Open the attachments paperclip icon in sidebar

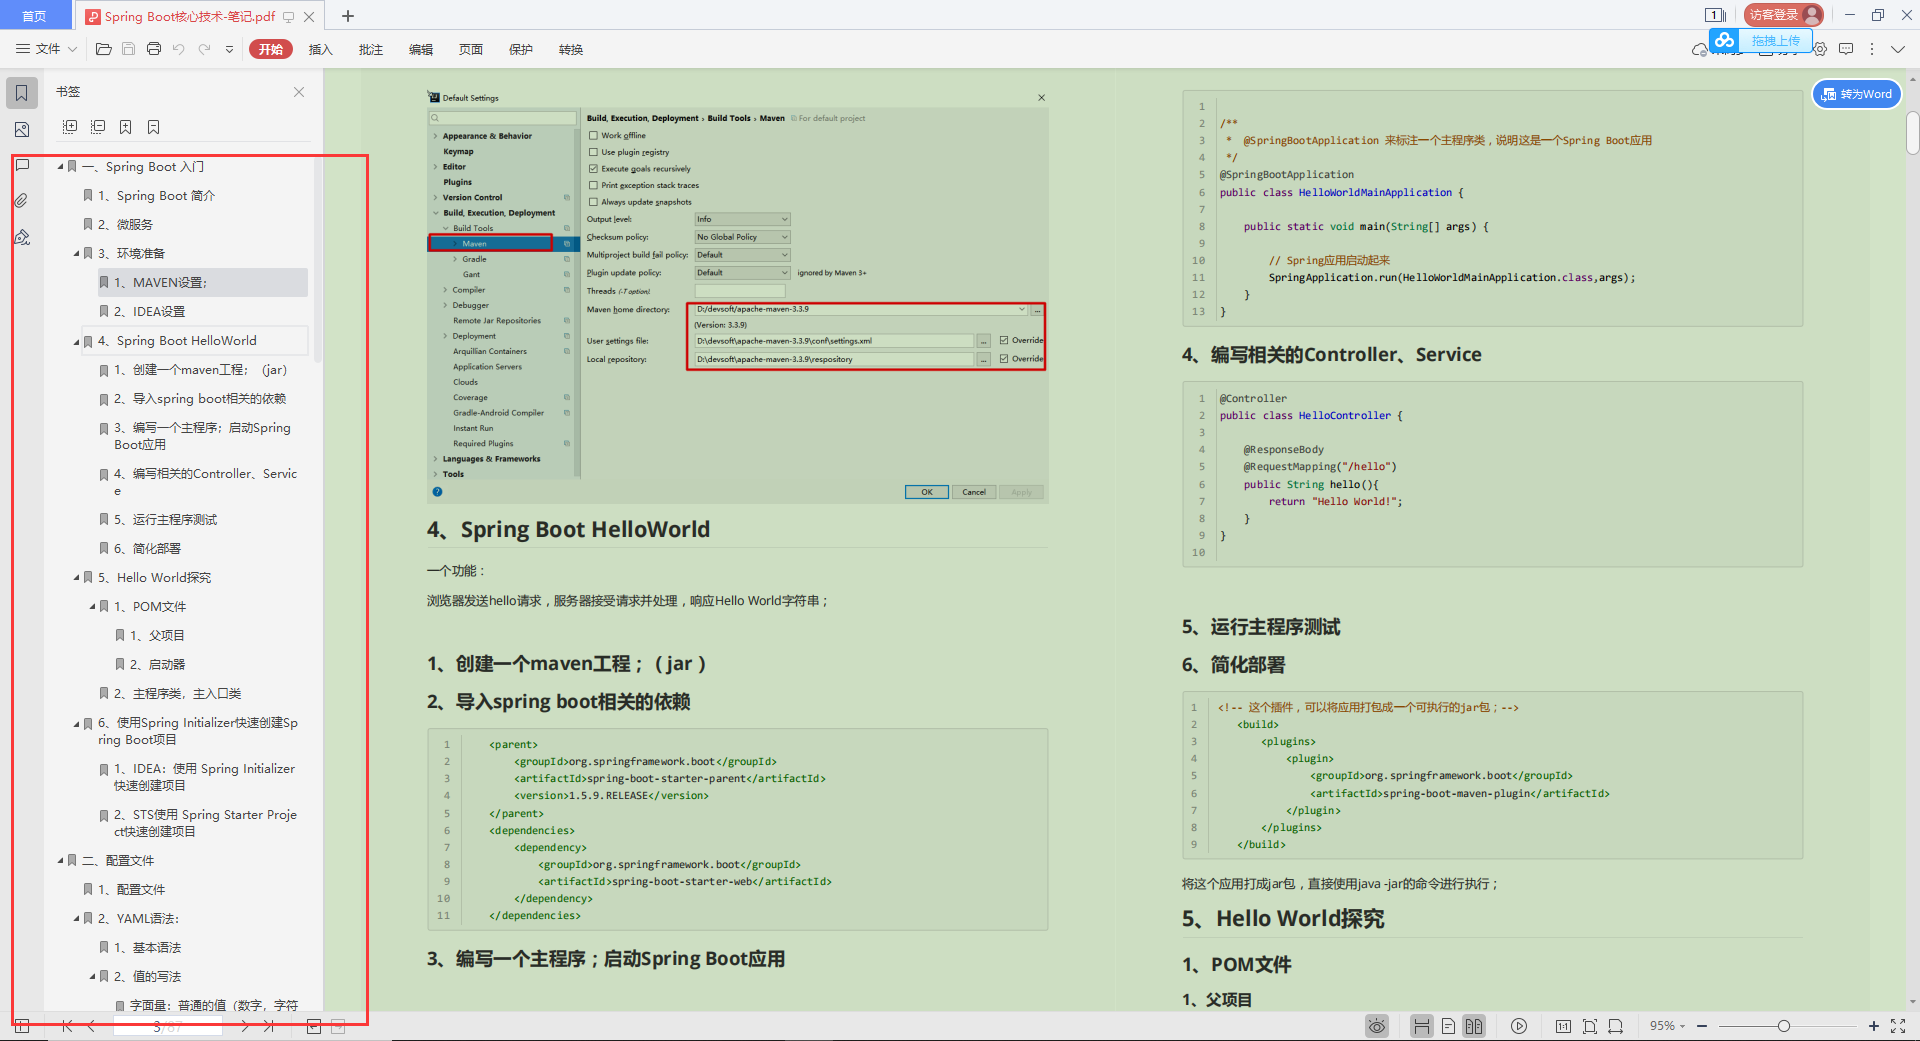[22, 201]
